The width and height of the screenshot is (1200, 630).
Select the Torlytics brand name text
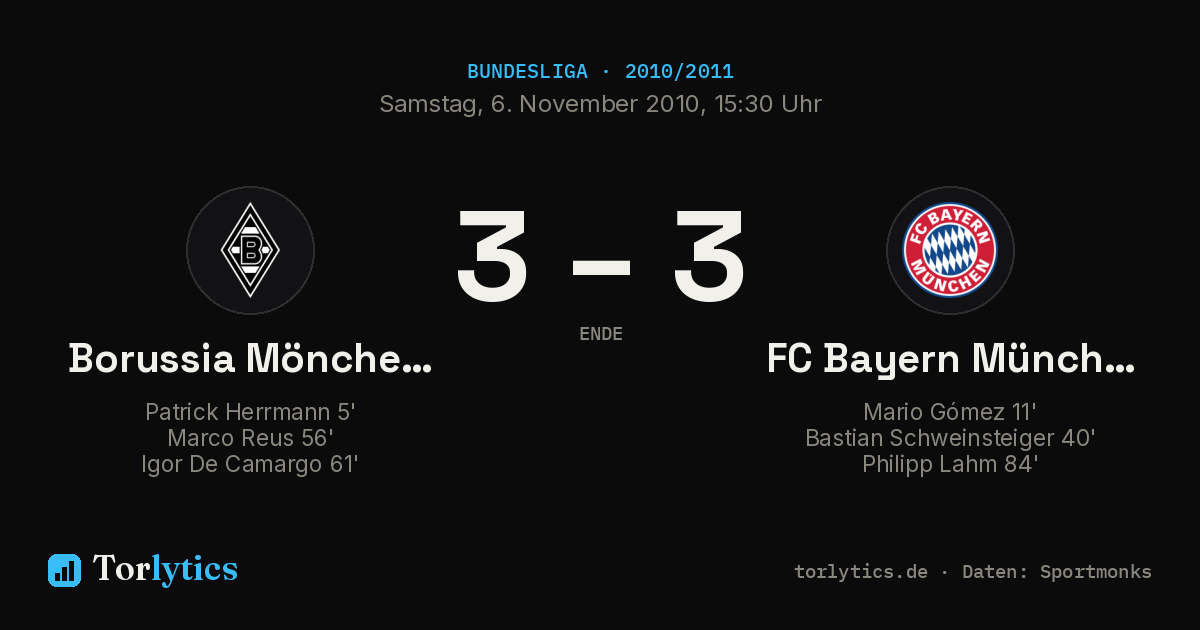[165, 569]
